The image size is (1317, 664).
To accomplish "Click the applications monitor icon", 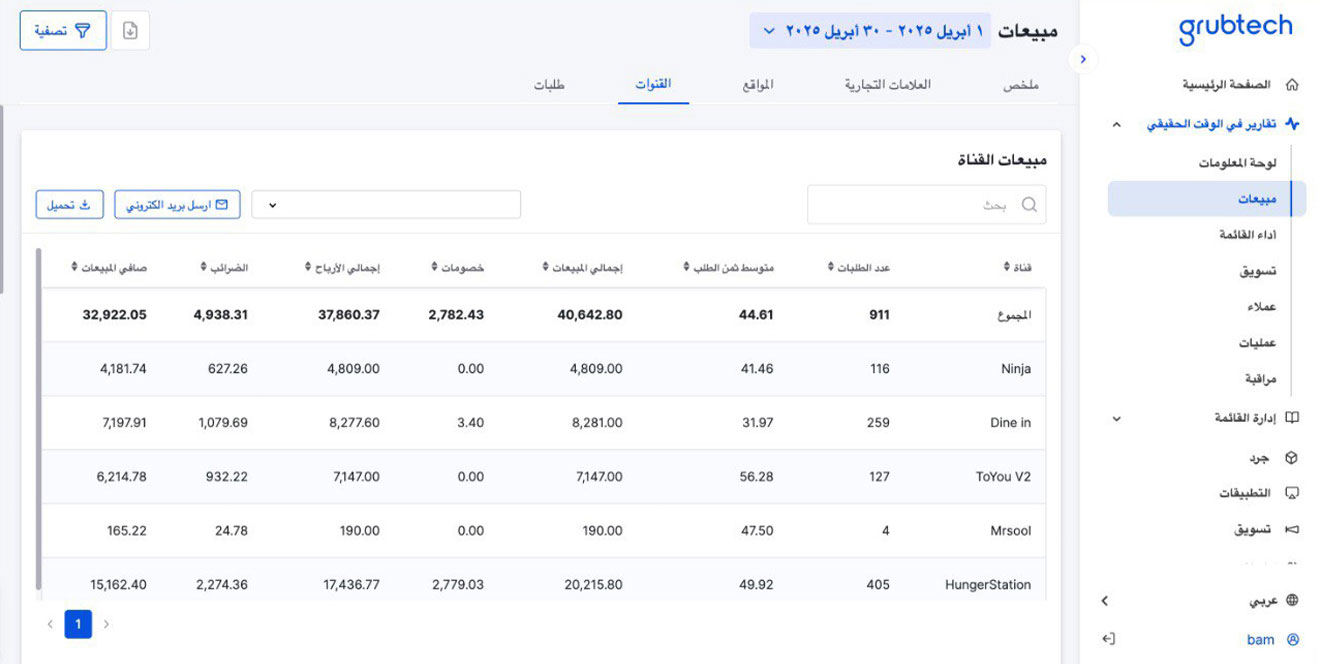I will [1291, 494].
